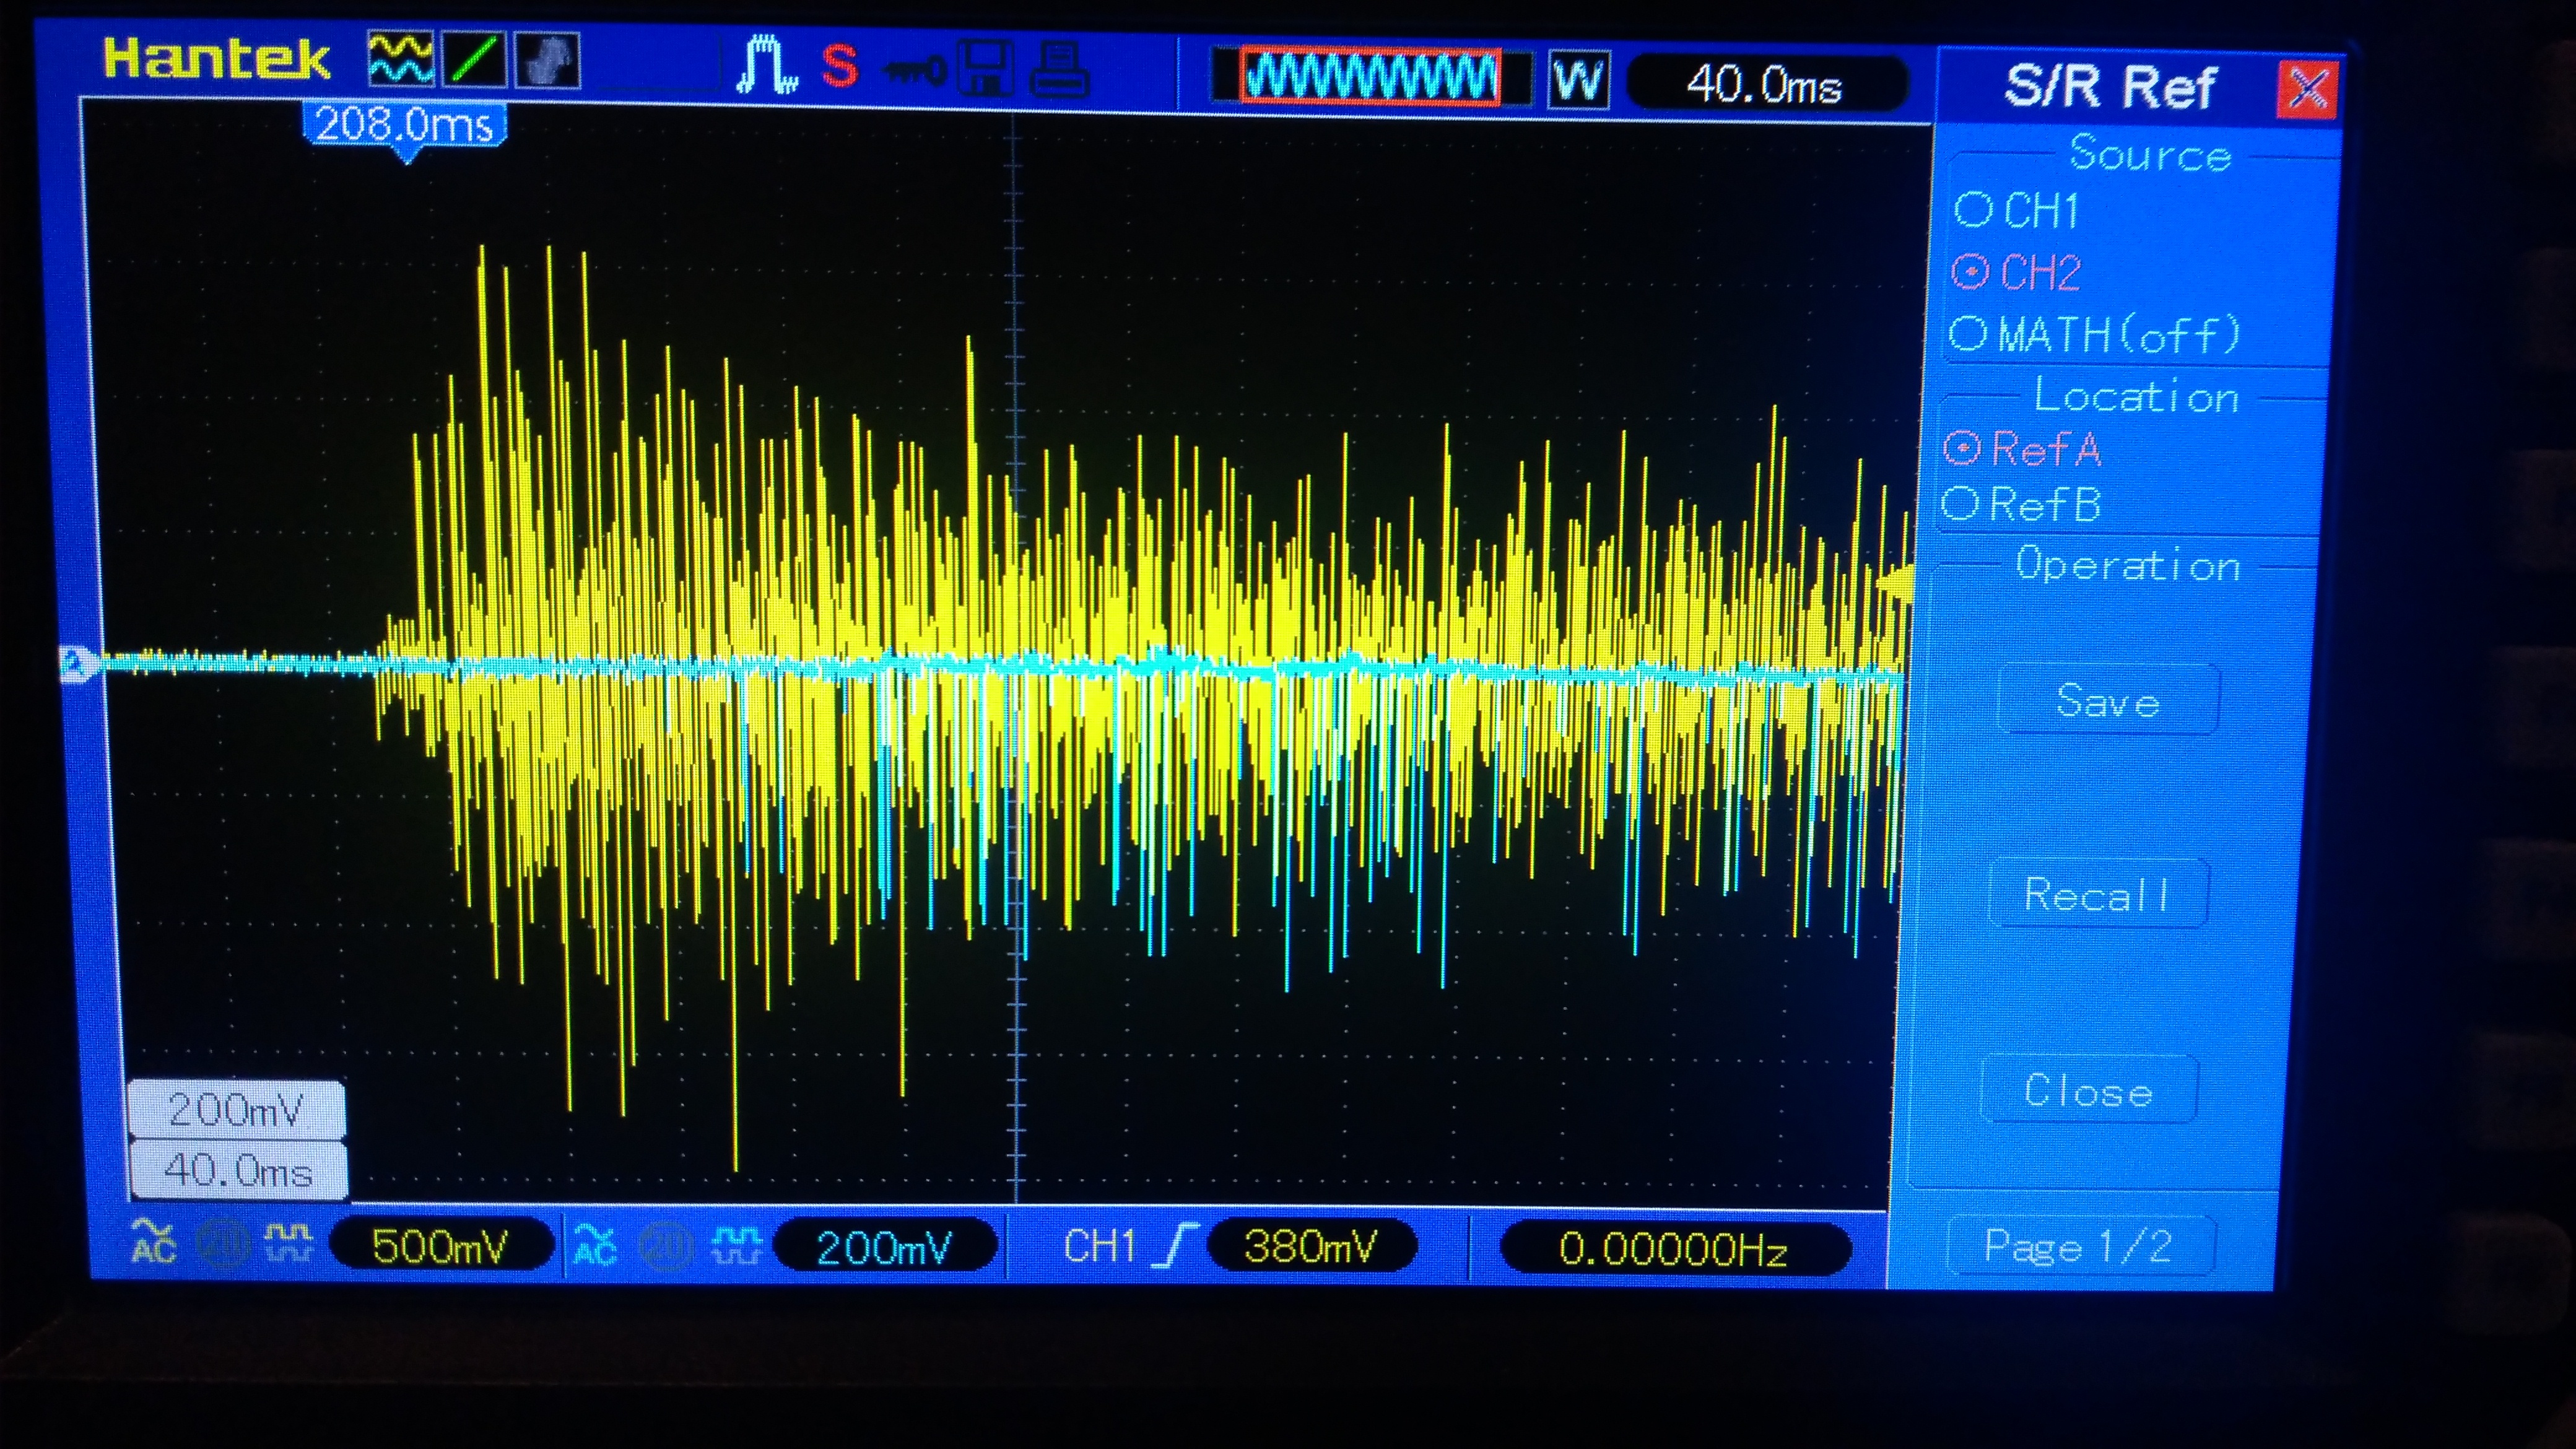This screenshot has width=2576, height=1449.
Task: Click the Hantek logo
Action: [216, 59]
